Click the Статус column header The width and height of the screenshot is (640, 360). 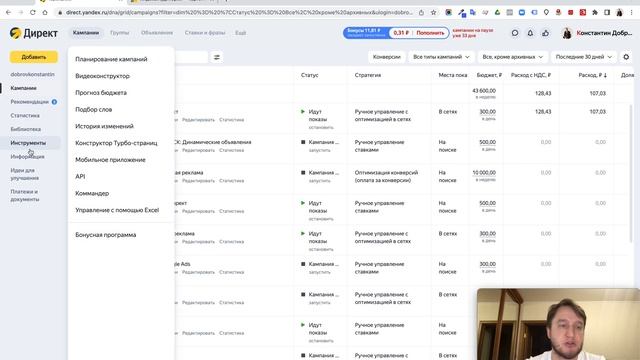[x=309, y=75]
